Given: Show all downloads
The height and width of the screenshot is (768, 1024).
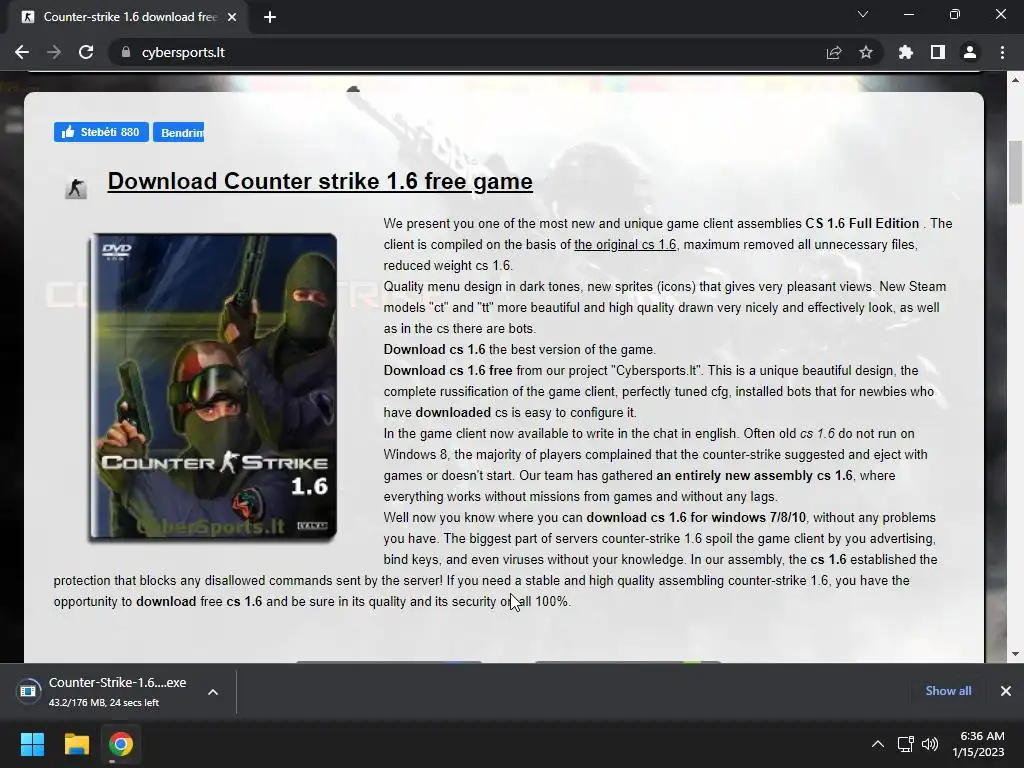Looking at the screenshot, I should [948, 691].
